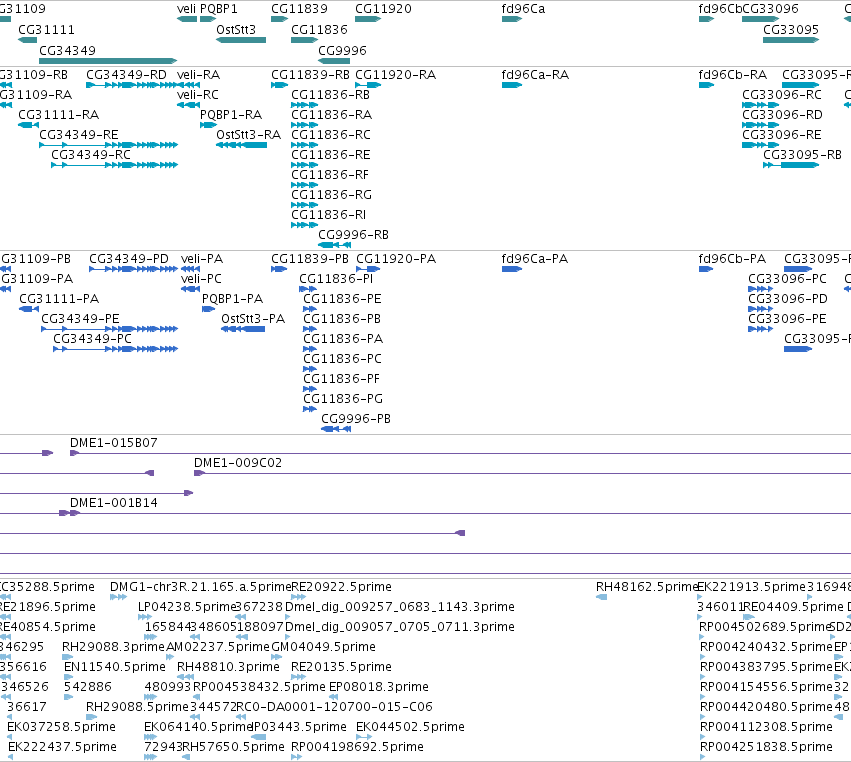The height and width of the screenshot is (762, 851).
Task: Select the RE20922.5prime EST
Action: pos(341,587)
